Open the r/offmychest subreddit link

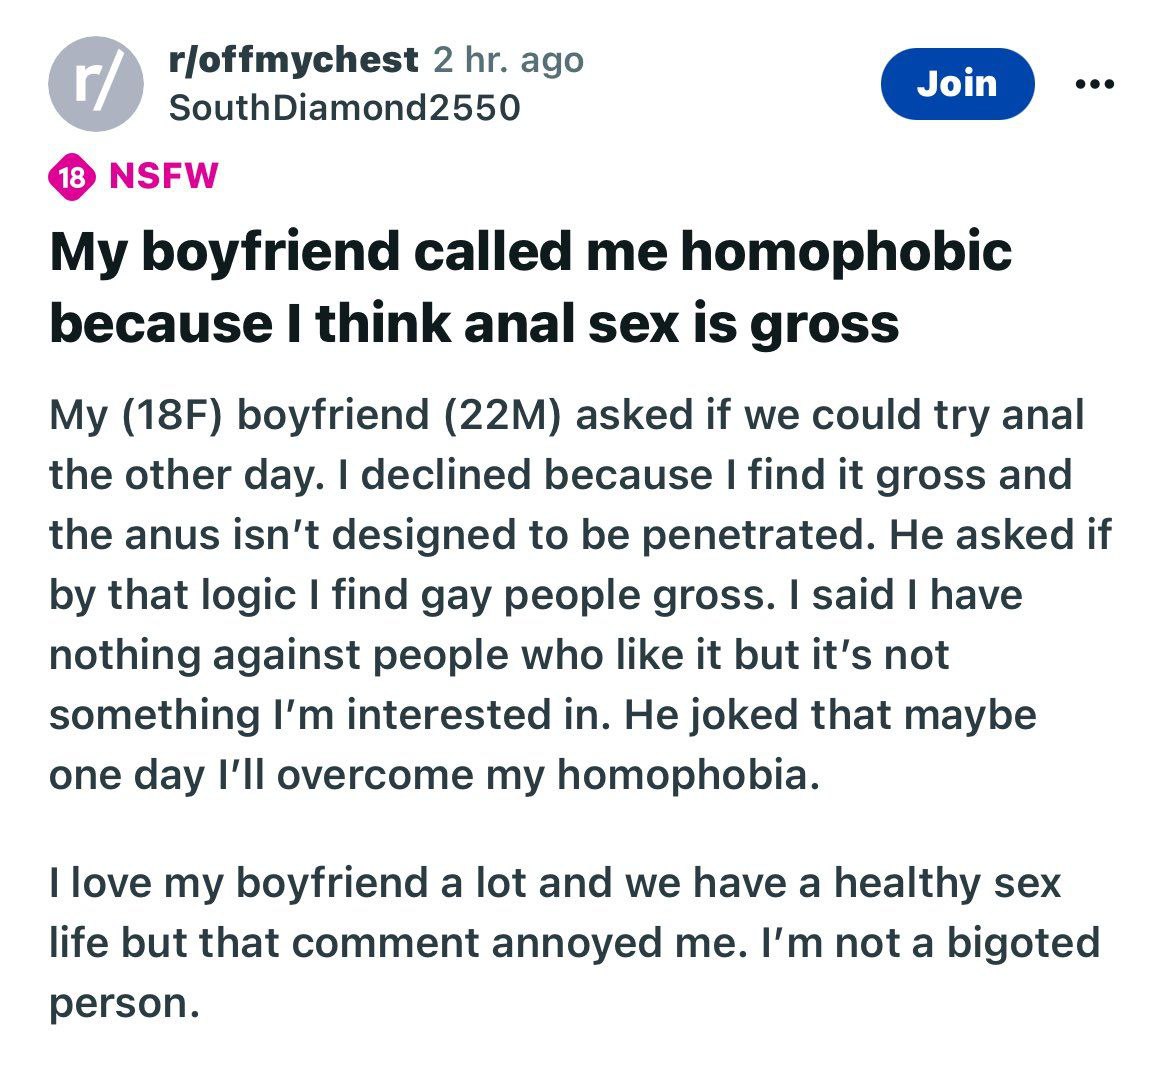point(293,60)
